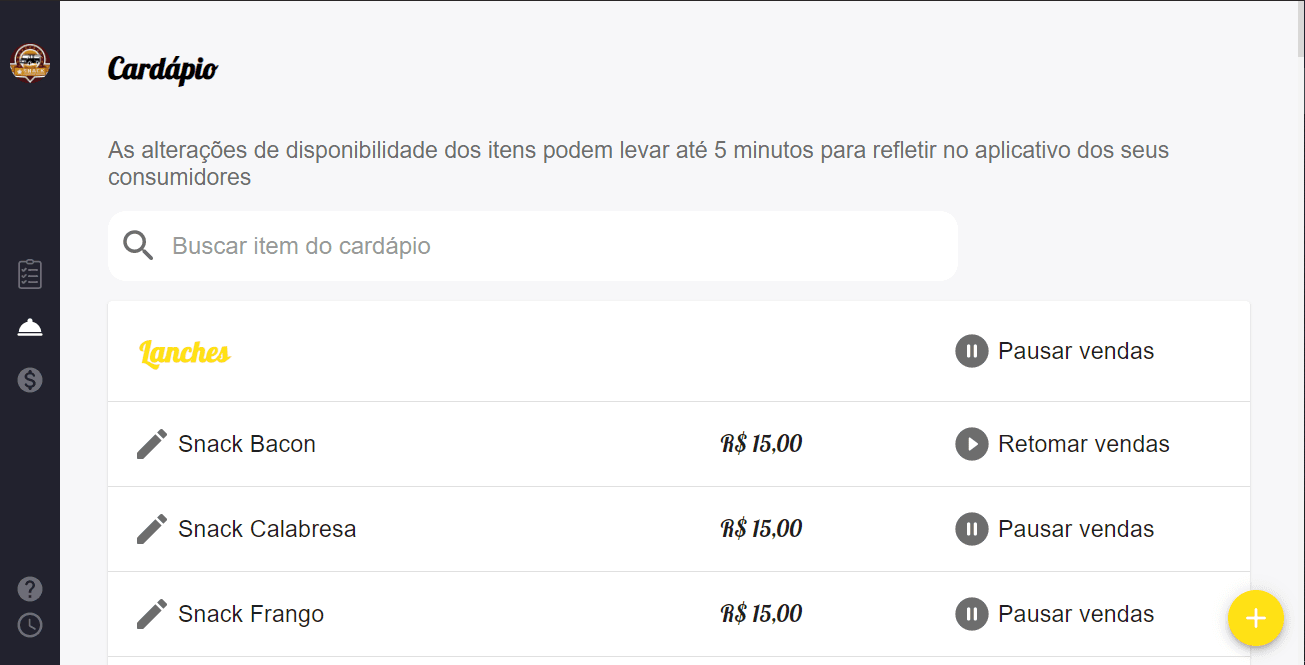Click the yellow plus add button
This screenshot has width=1305, height=665.
point(1255,618)
